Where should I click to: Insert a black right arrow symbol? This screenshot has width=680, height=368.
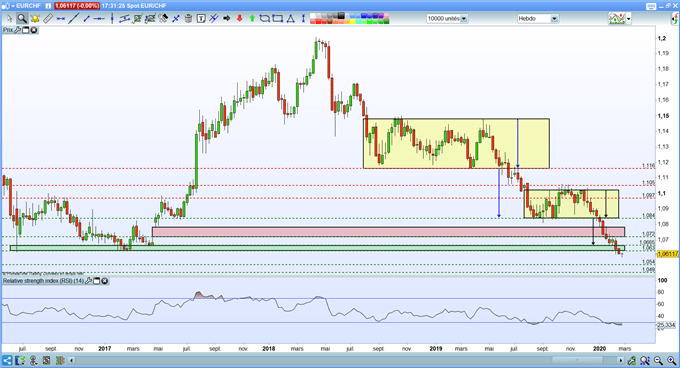pos(227,19)
